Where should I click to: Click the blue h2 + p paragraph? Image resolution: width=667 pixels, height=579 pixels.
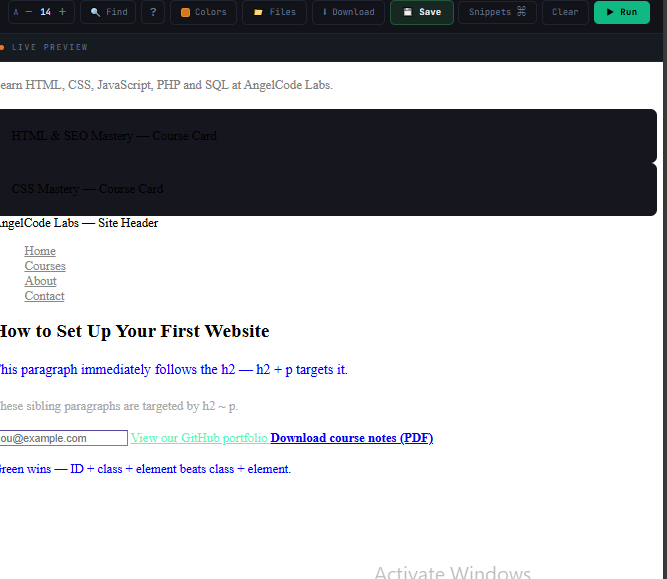point(174,369)
